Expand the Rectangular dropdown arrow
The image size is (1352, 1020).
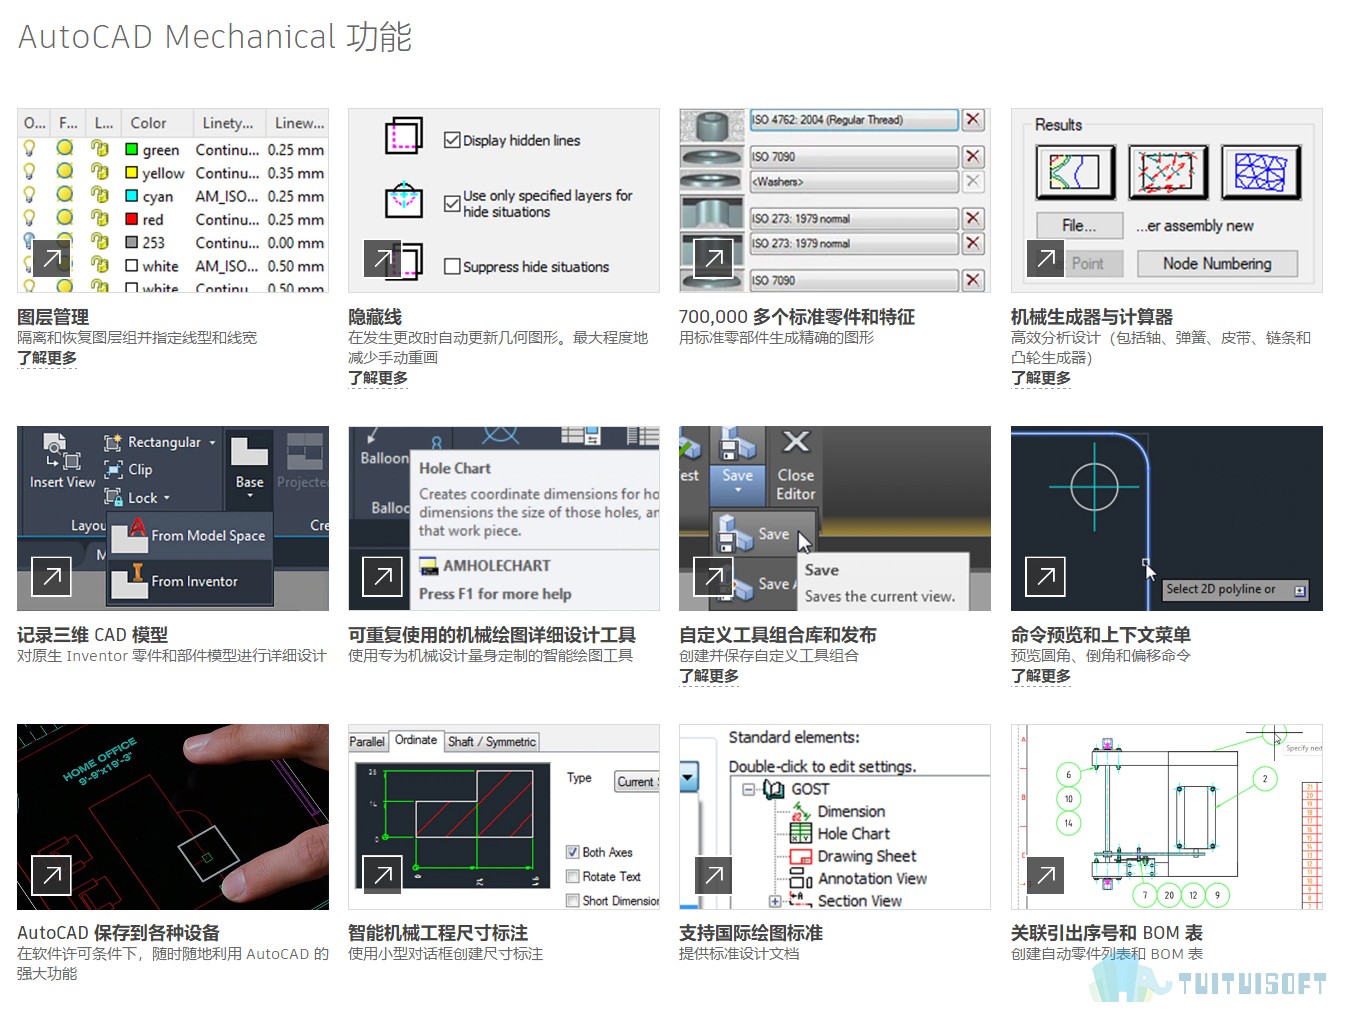point(212,442)
